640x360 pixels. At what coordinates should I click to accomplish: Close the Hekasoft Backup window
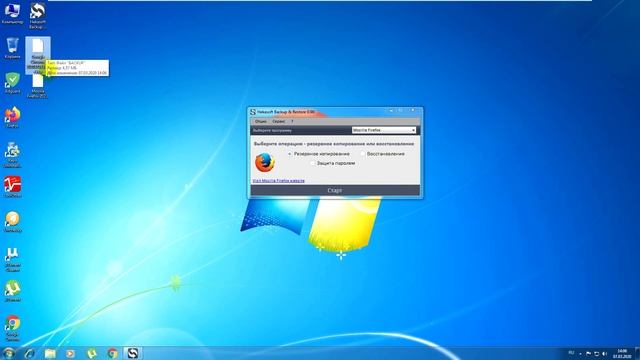pos(413,111)
